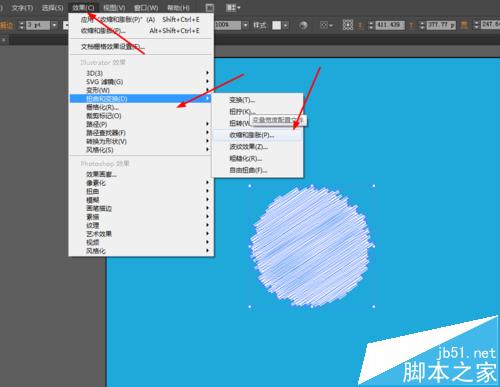Click the stroke weight stepper arrows

coord(22,25)
